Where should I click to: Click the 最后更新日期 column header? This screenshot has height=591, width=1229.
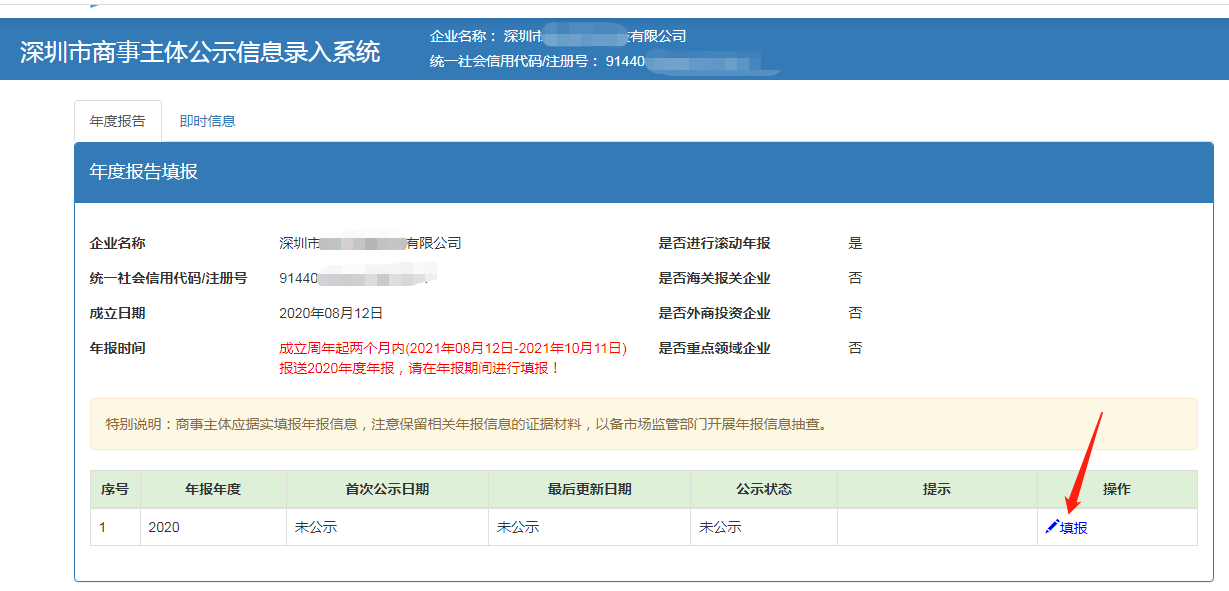click(x=589, y=489)
